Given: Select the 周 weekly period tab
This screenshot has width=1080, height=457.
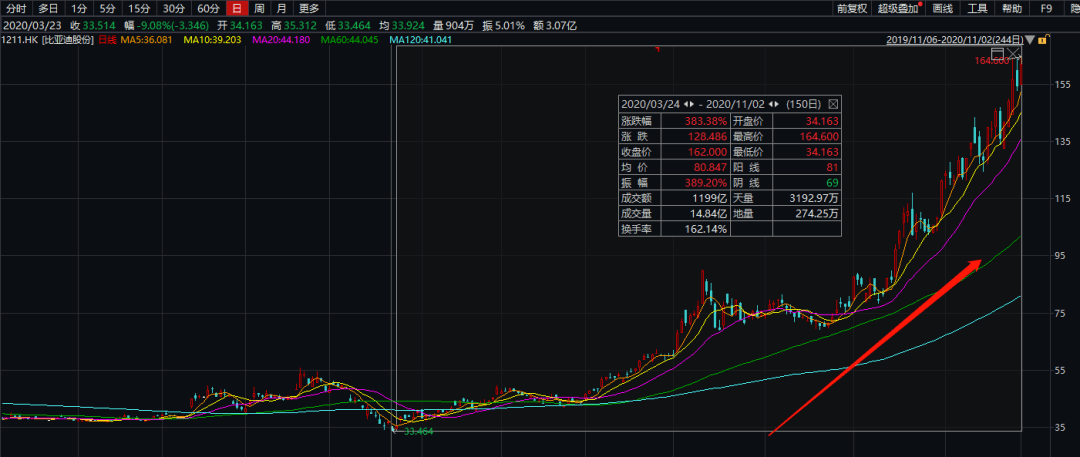Looking at the screenshot, I should pyautogui.click(x=259, y=8).
